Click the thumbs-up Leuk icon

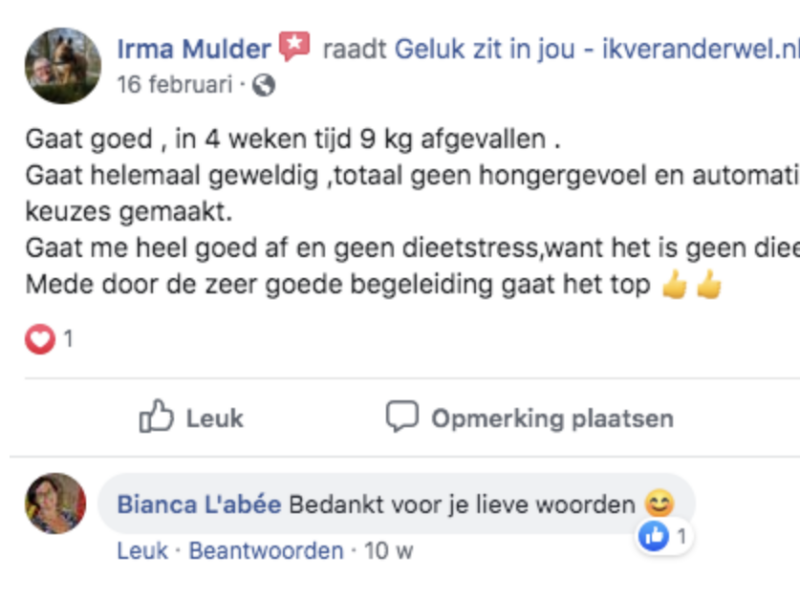[x=156, y=416]
